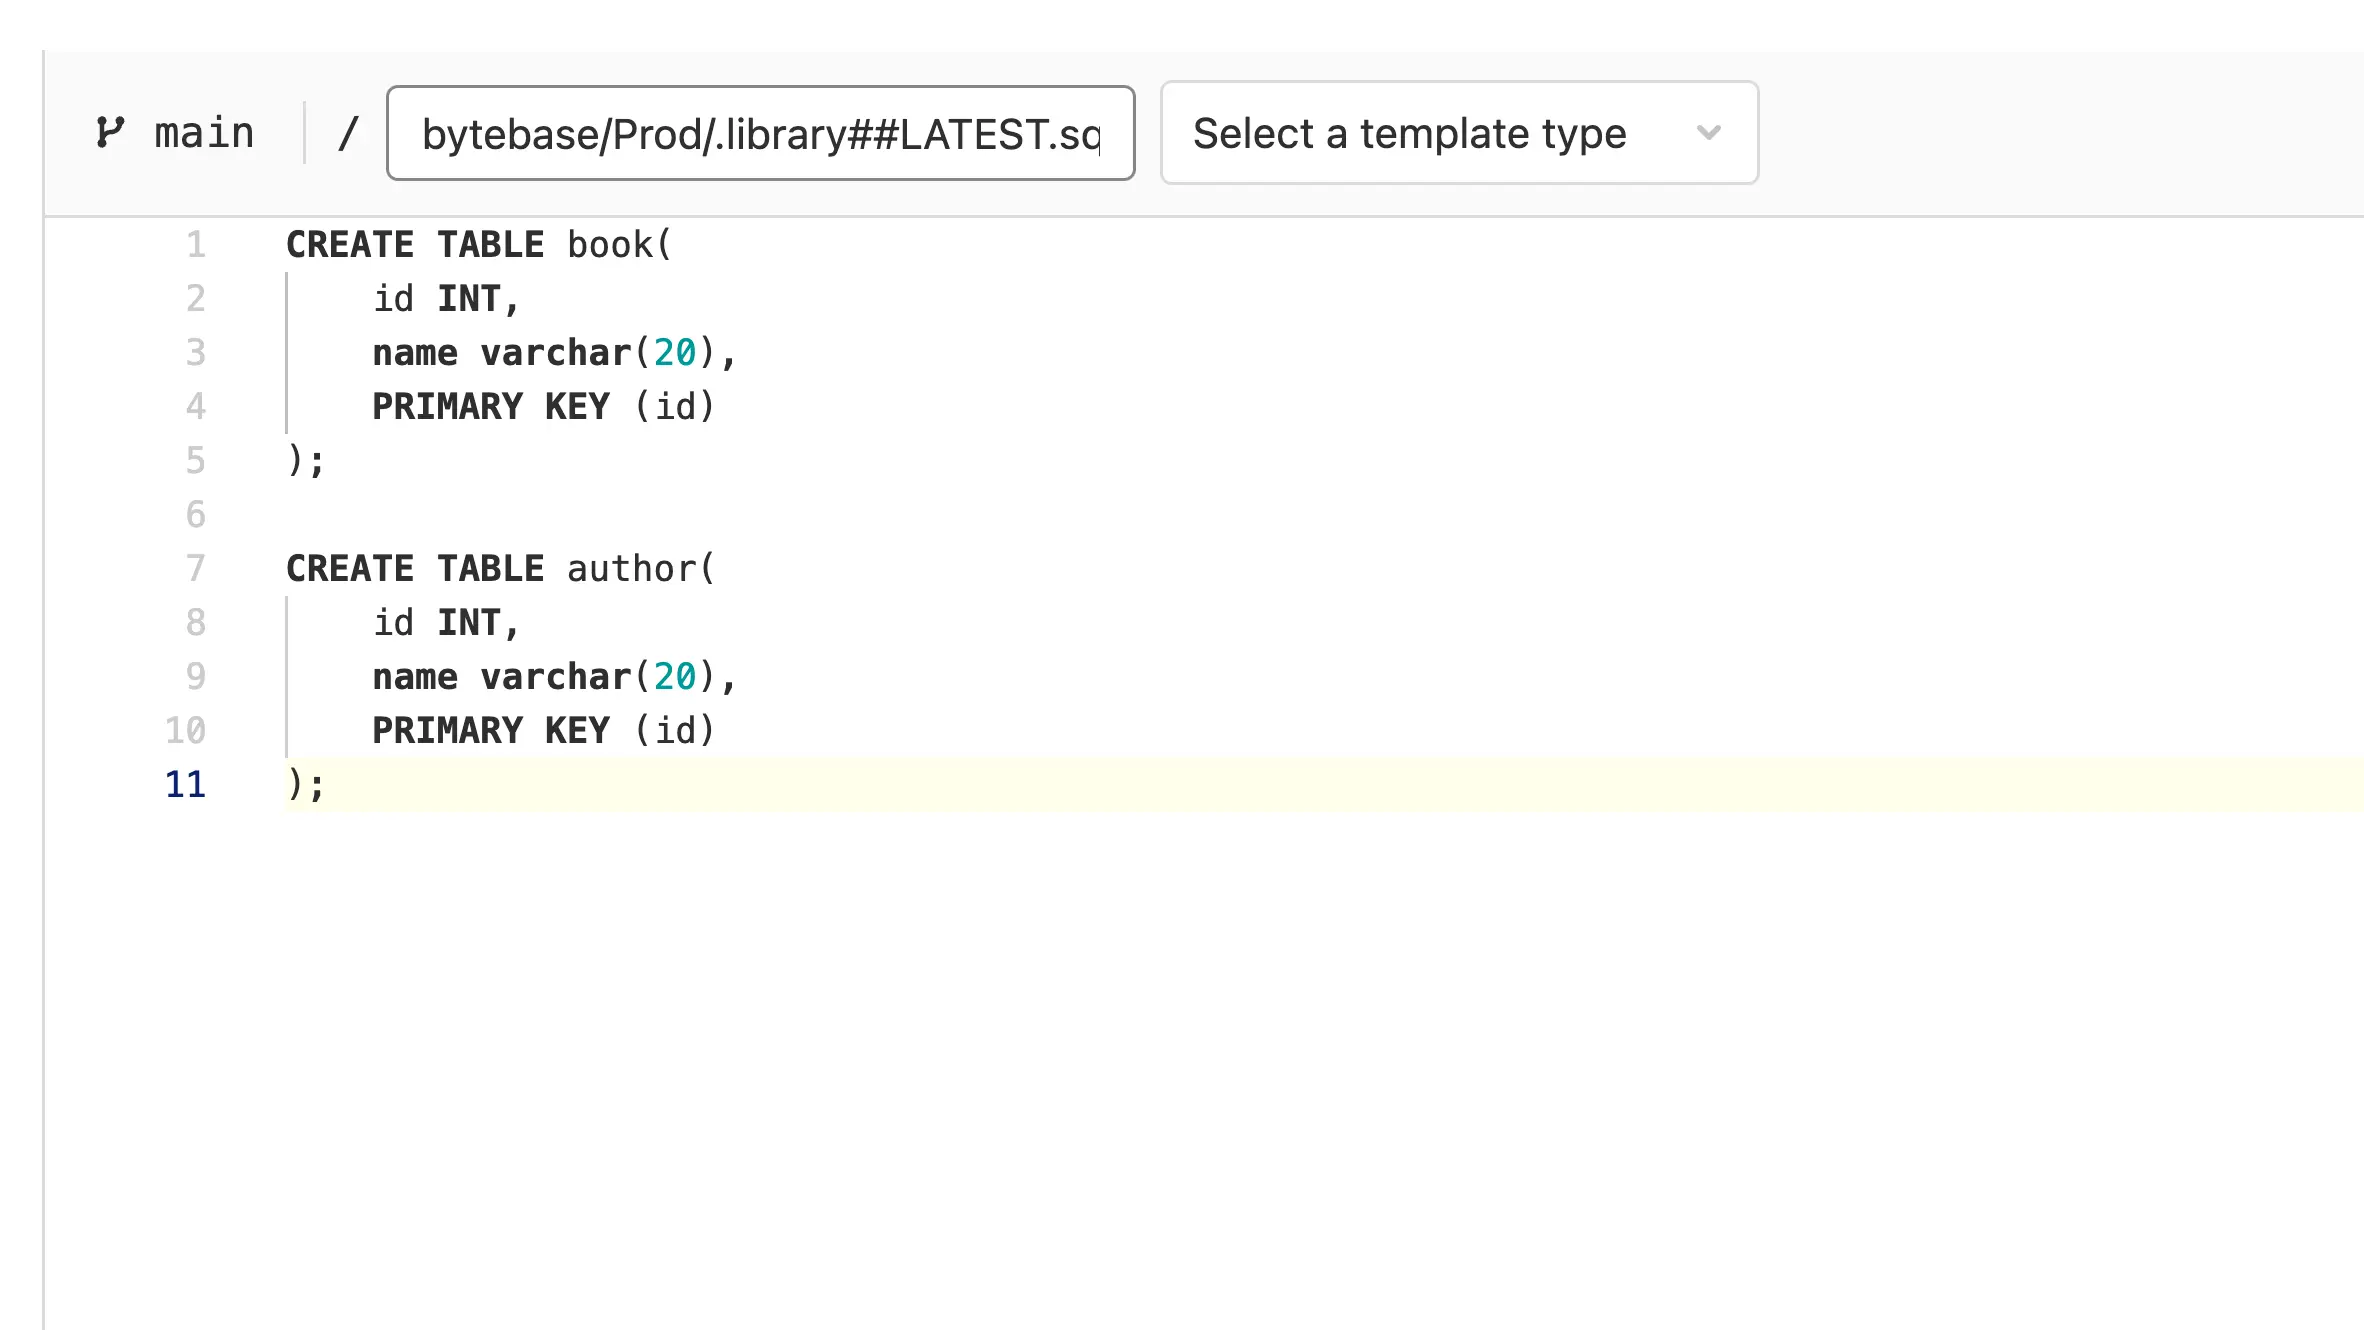The width and height of the screenshot is (2364, 1330).
Task: Click line number 1 in the gutter
Action: [196, 245]
